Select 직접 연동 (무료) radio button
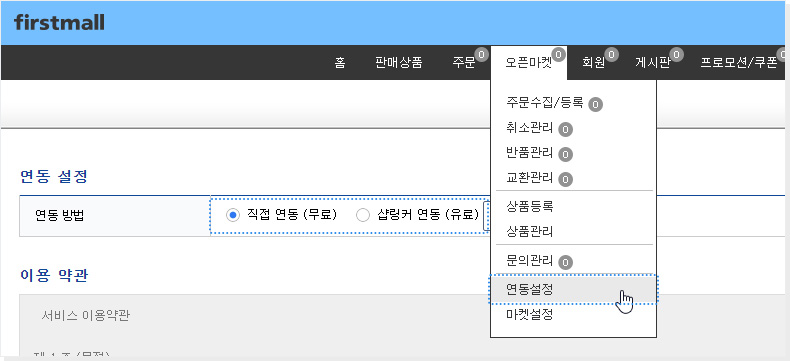Viewport: 790px width, 361px height. pyautogui.click(x=232, y=215)
